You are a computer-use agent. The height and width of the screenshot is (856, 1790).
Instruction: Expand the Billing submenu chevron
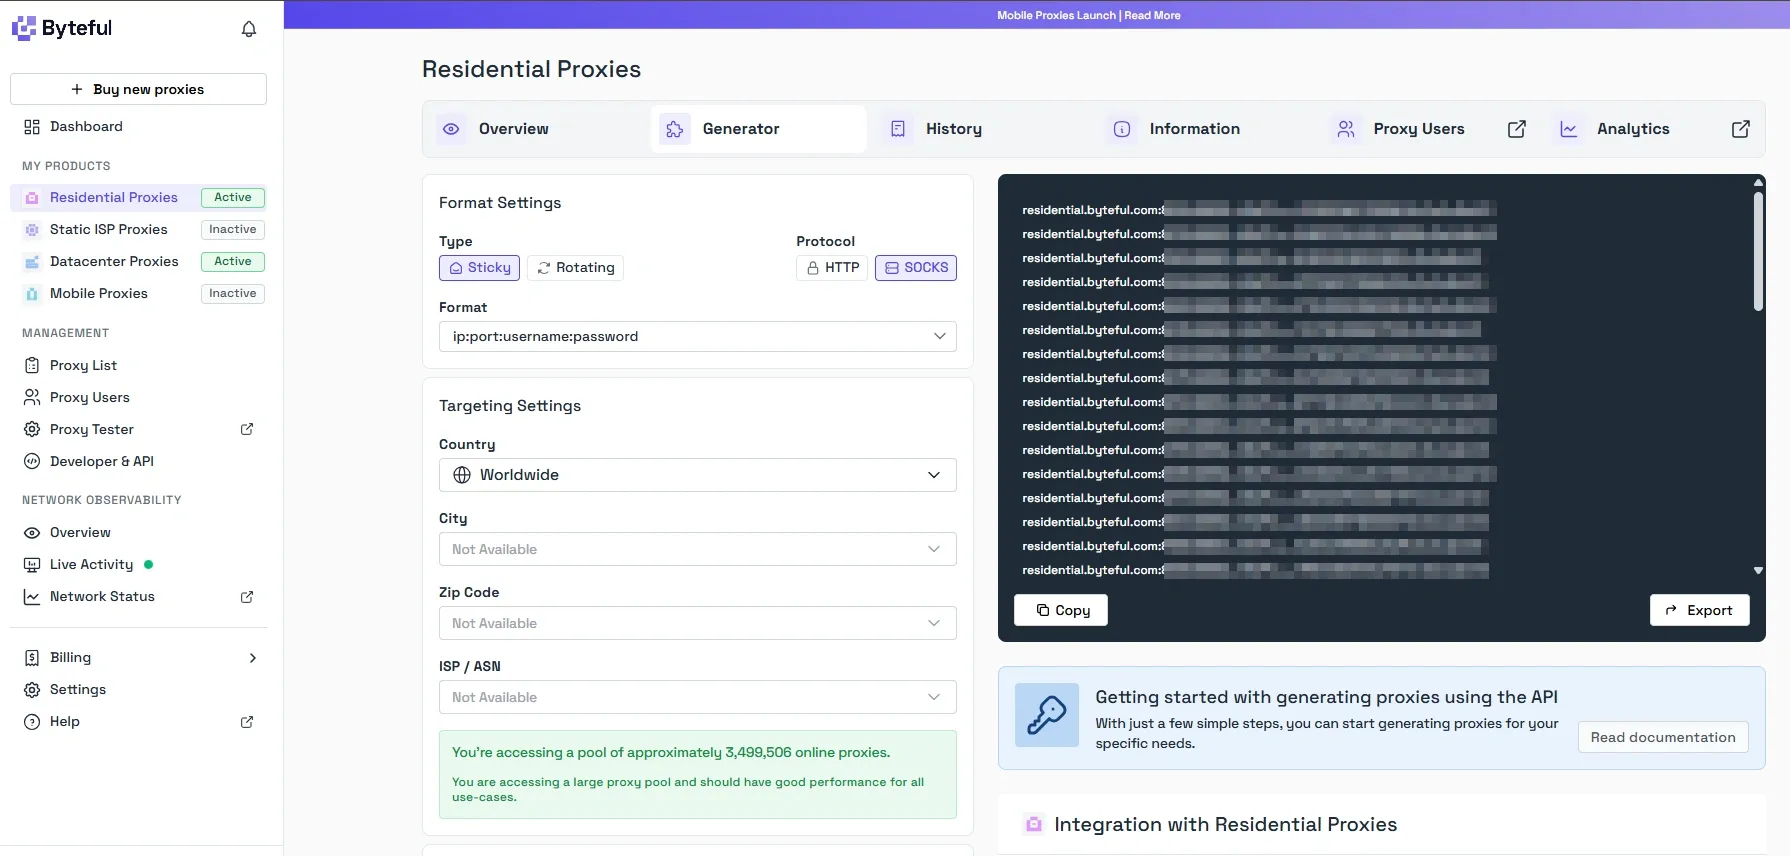point(253,658)
